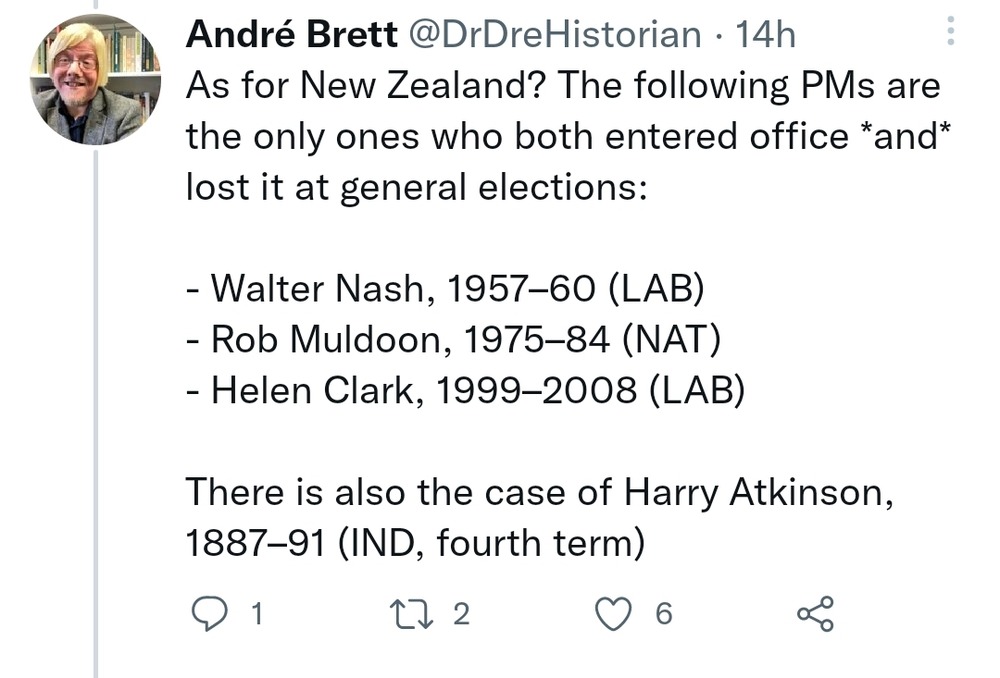Click the Harry Atkinson sentence
1000x678 pixels.
pyautogui.click(x=537, y=492)
